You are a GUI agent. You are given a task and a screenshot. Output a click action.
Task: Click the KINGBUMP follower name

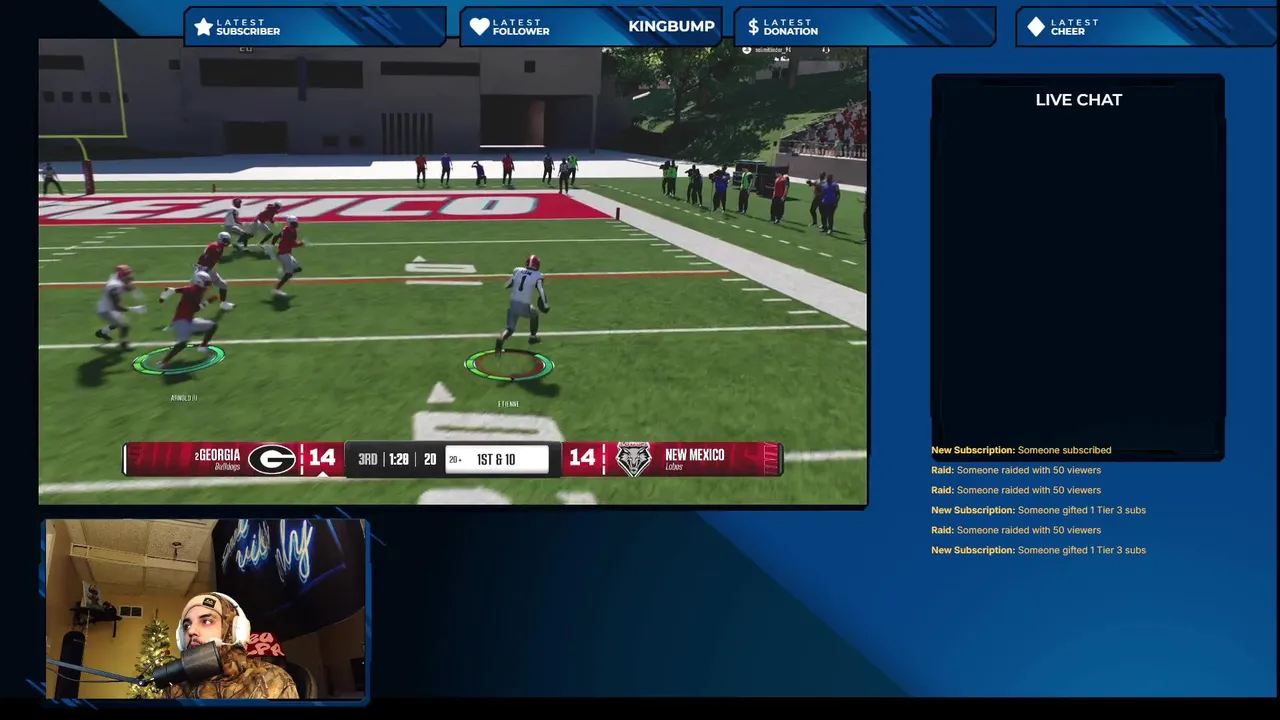pos(671,26)
